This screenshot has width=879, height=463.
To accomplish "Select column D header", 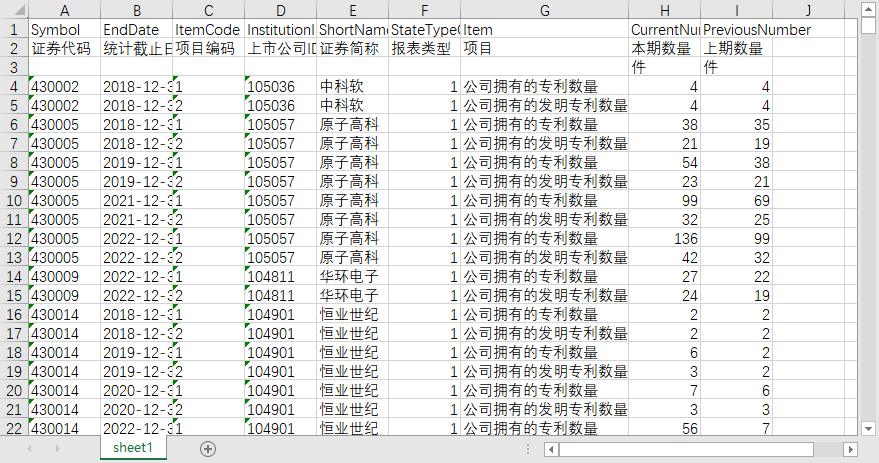I will [281, 10].
